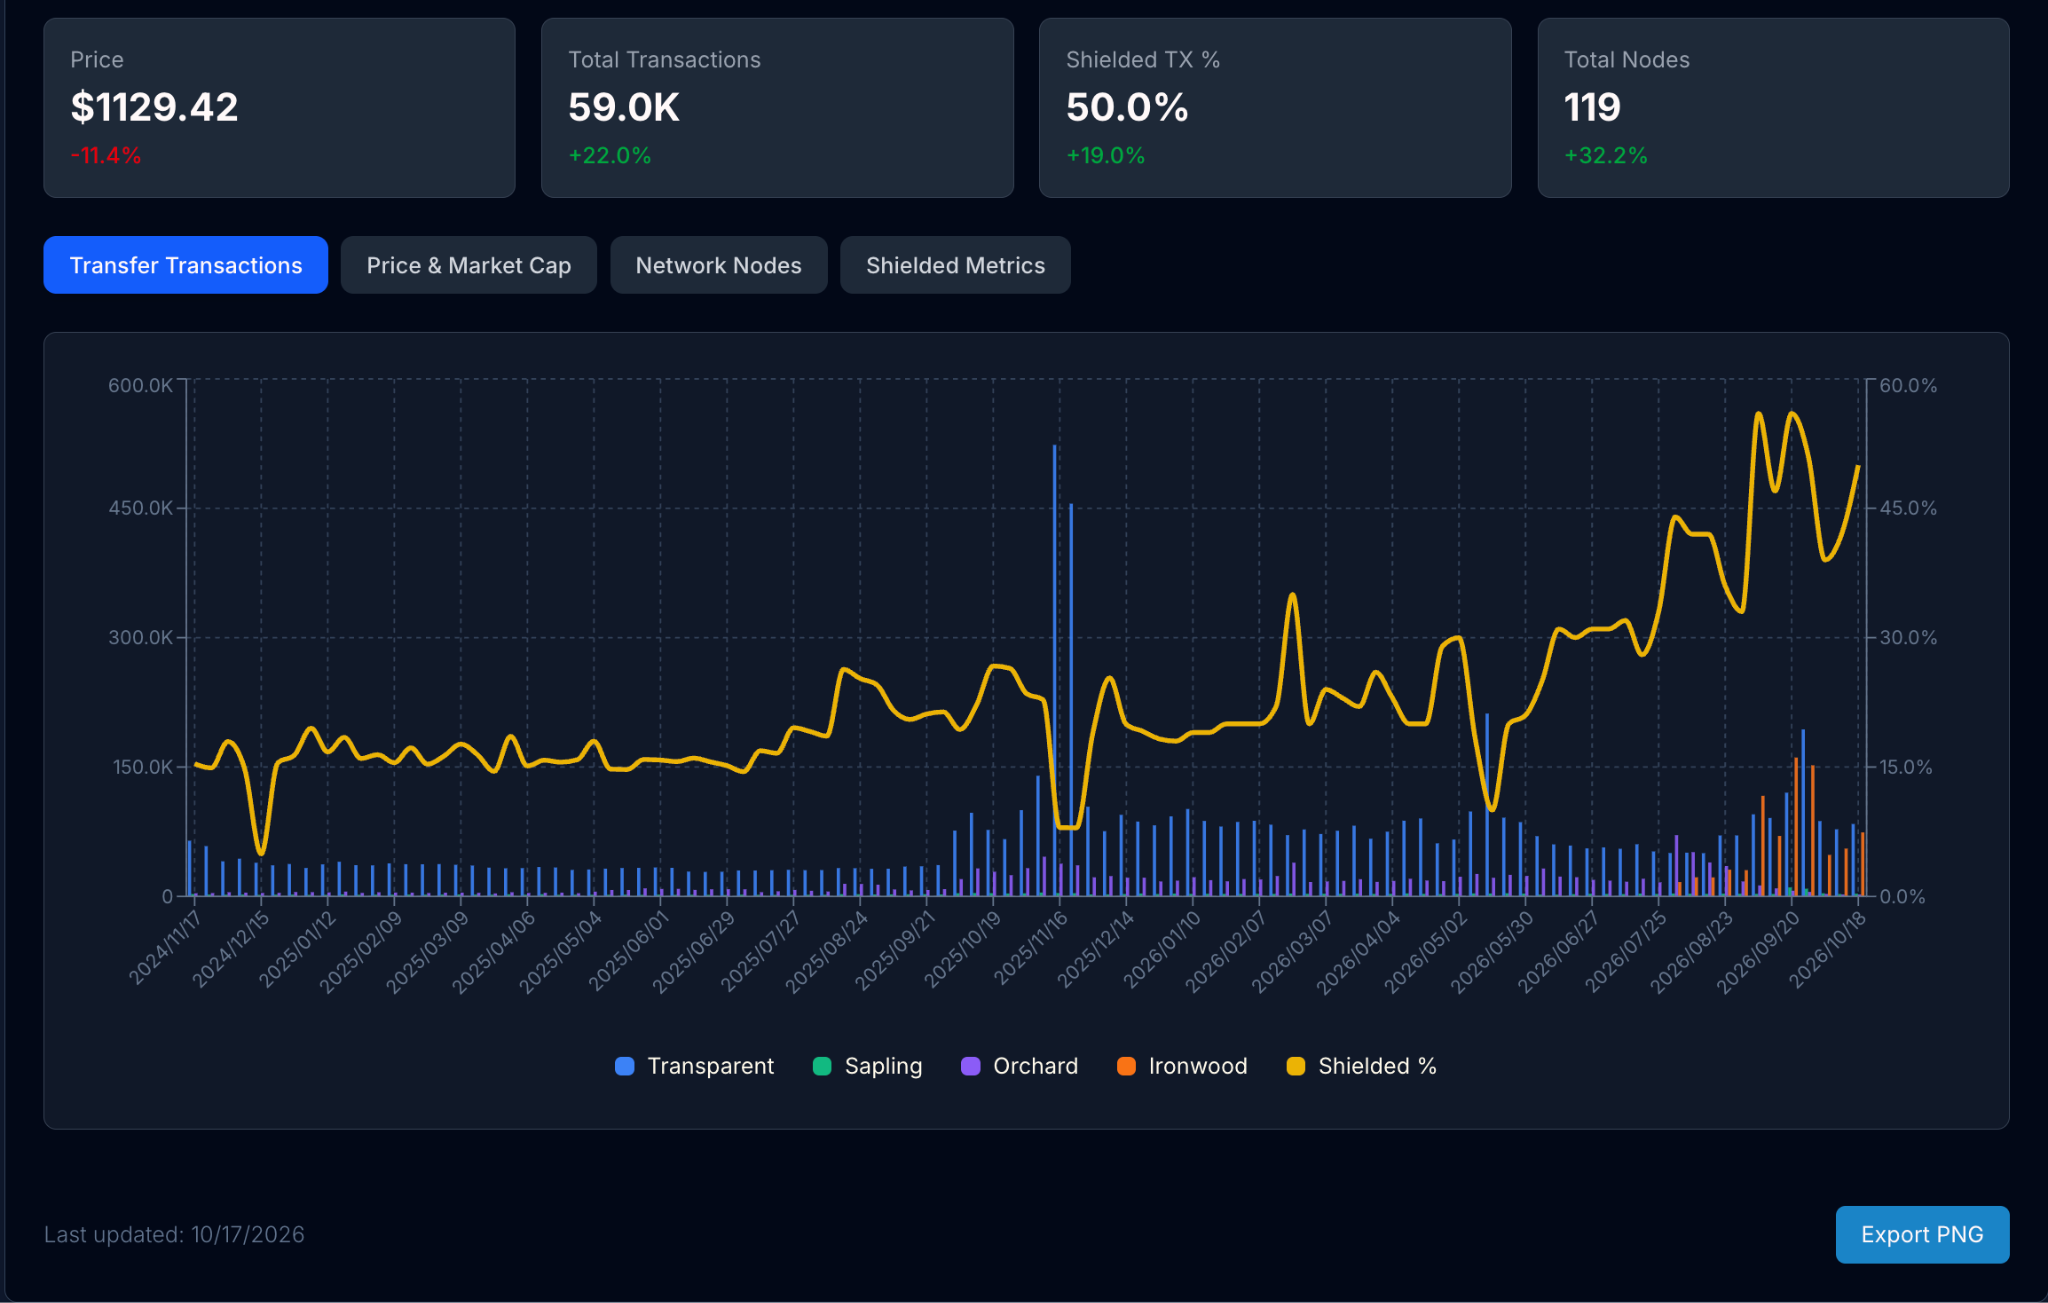
Task: Export the chart with Export PNG
Action: 1921,1234
